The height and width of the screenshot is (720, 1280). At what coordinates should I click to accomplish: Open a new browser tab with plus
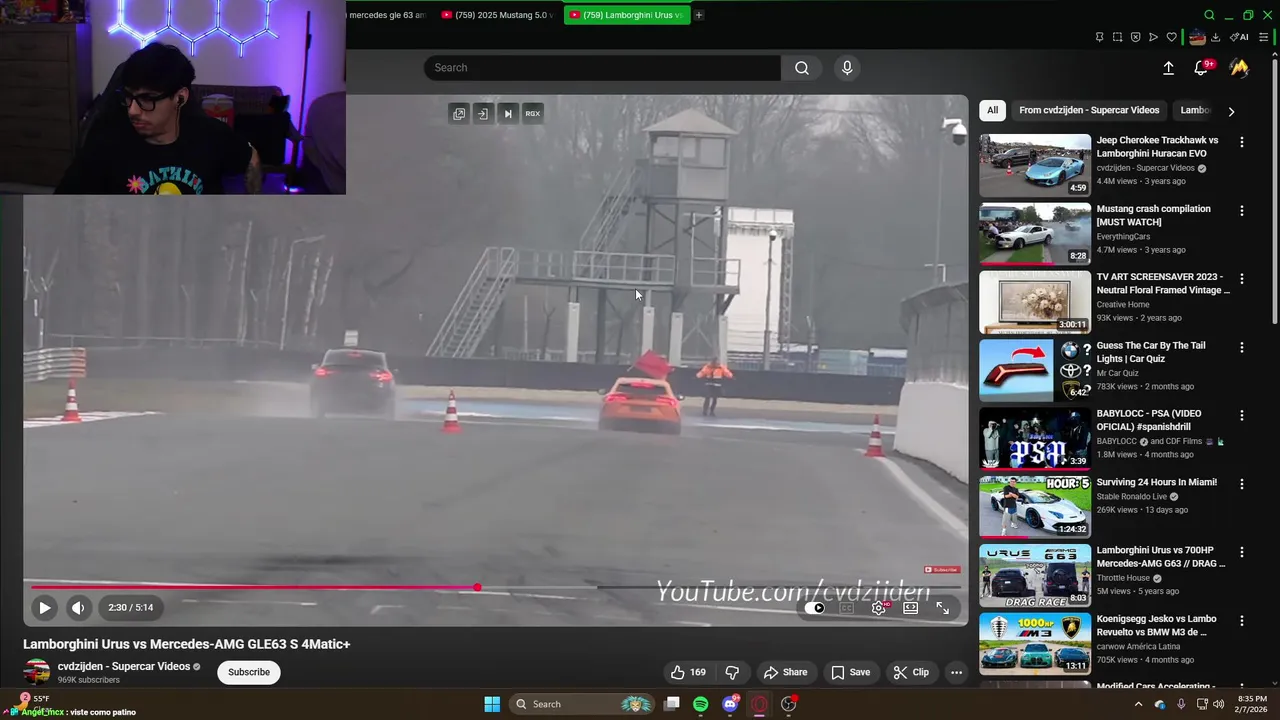tap(699, 15)
